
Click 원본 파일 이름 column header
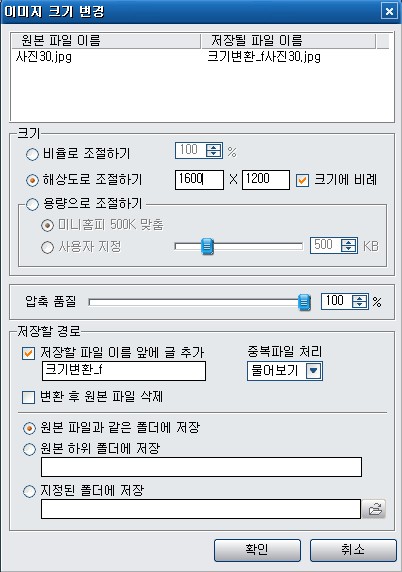point(106,41)
